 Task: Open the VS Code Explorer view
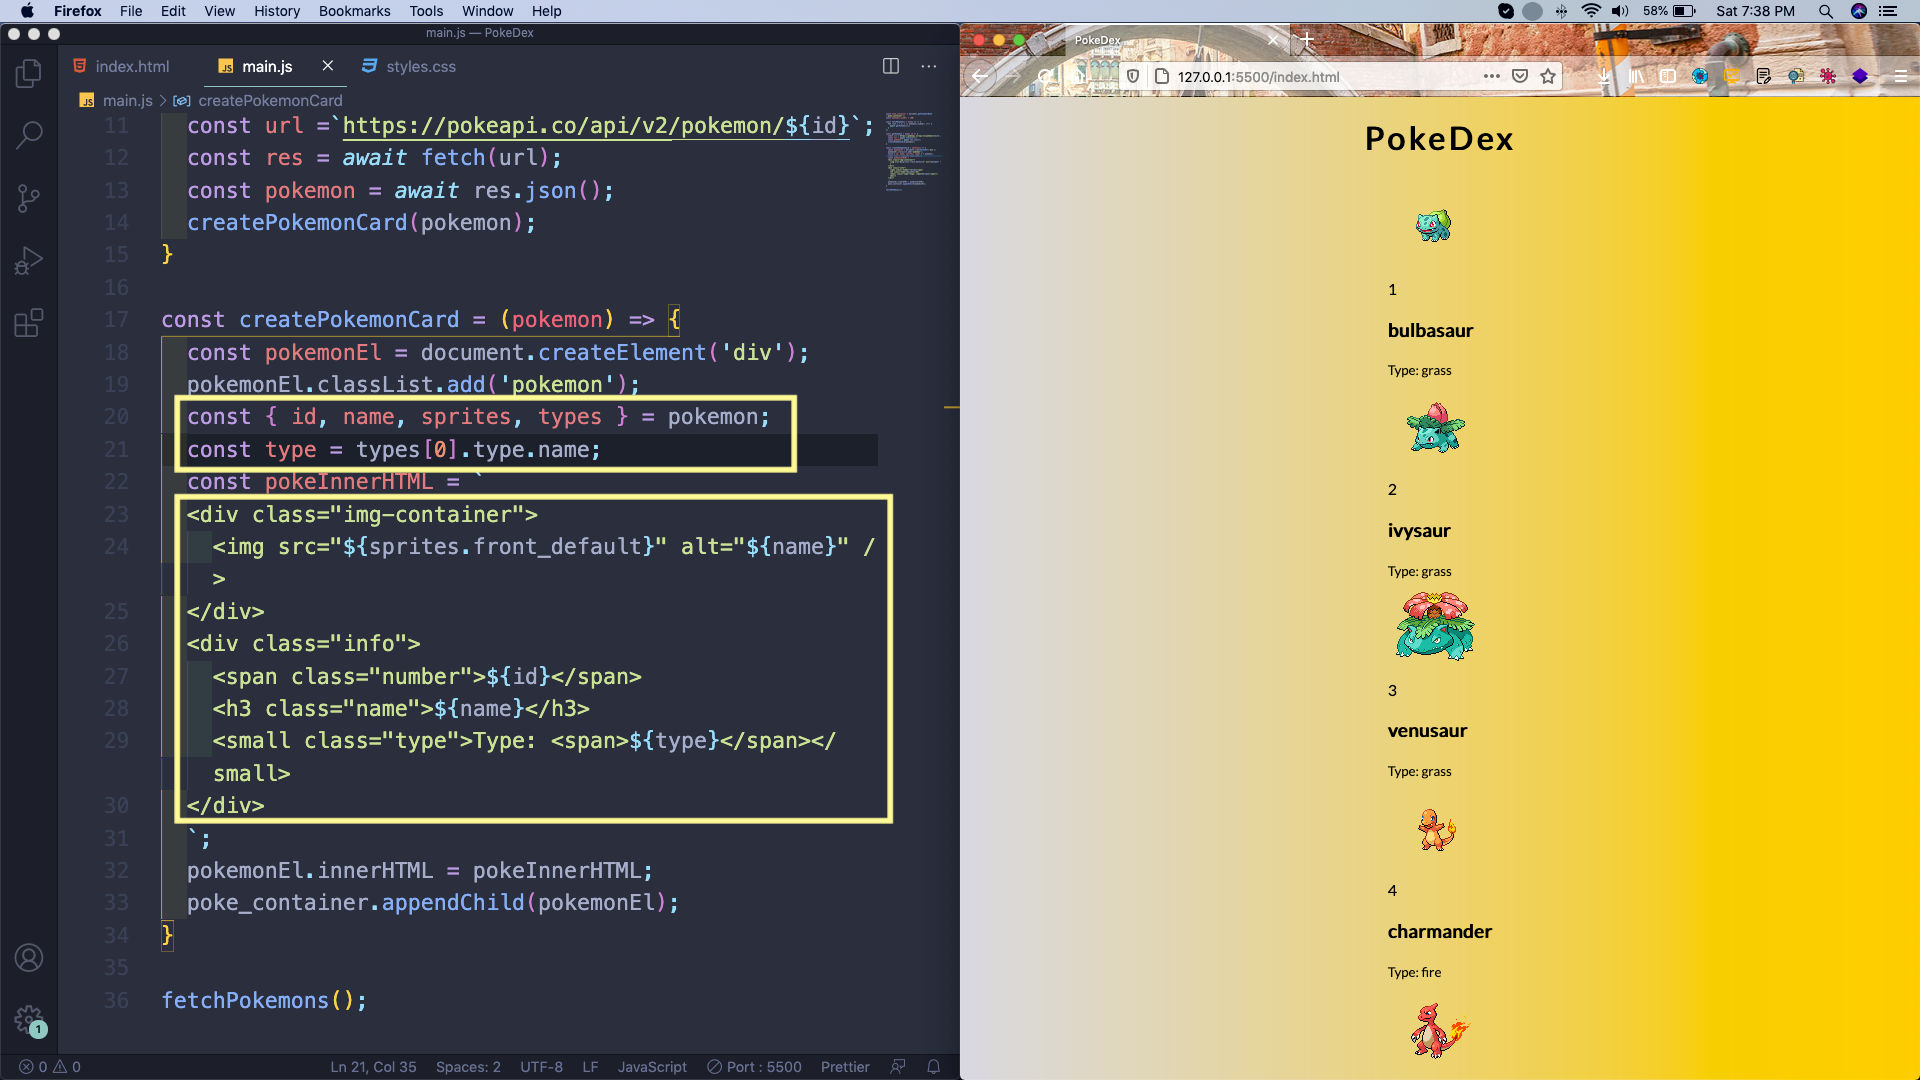[x=29, y=73]
